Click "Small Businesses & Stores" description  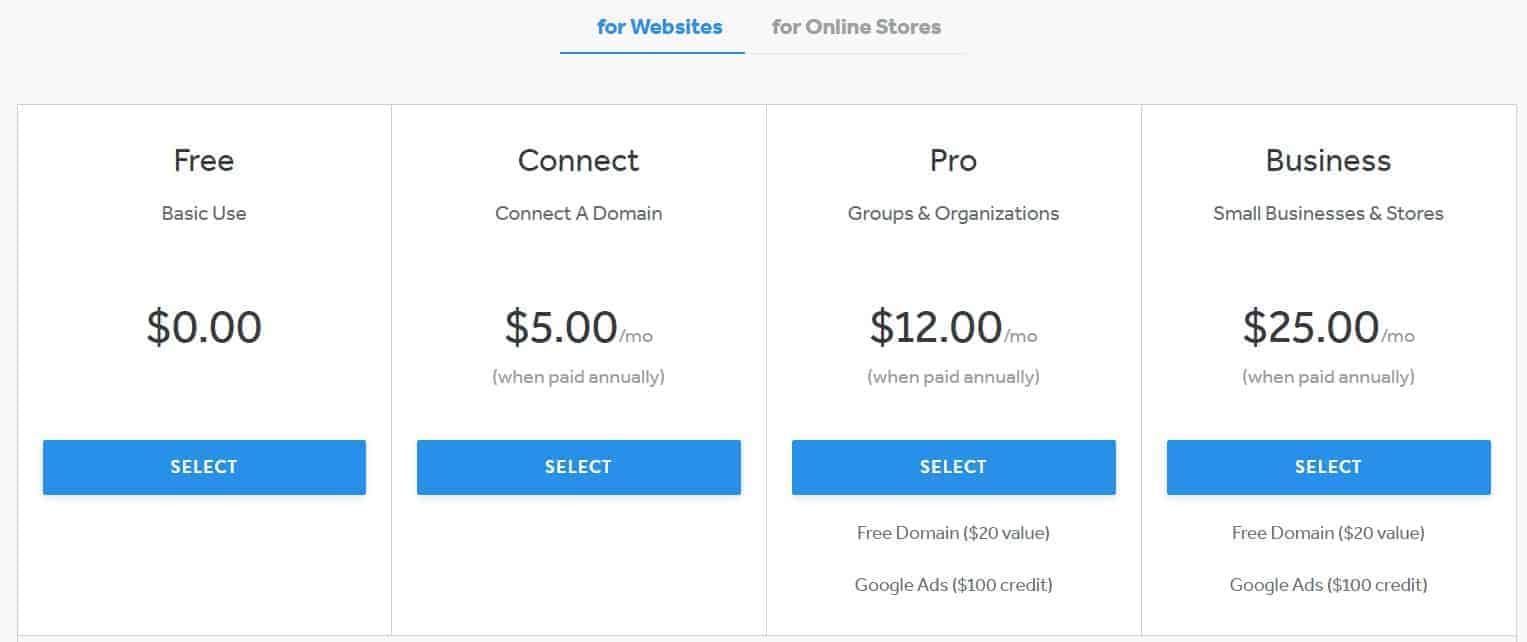click(1328, 213)
